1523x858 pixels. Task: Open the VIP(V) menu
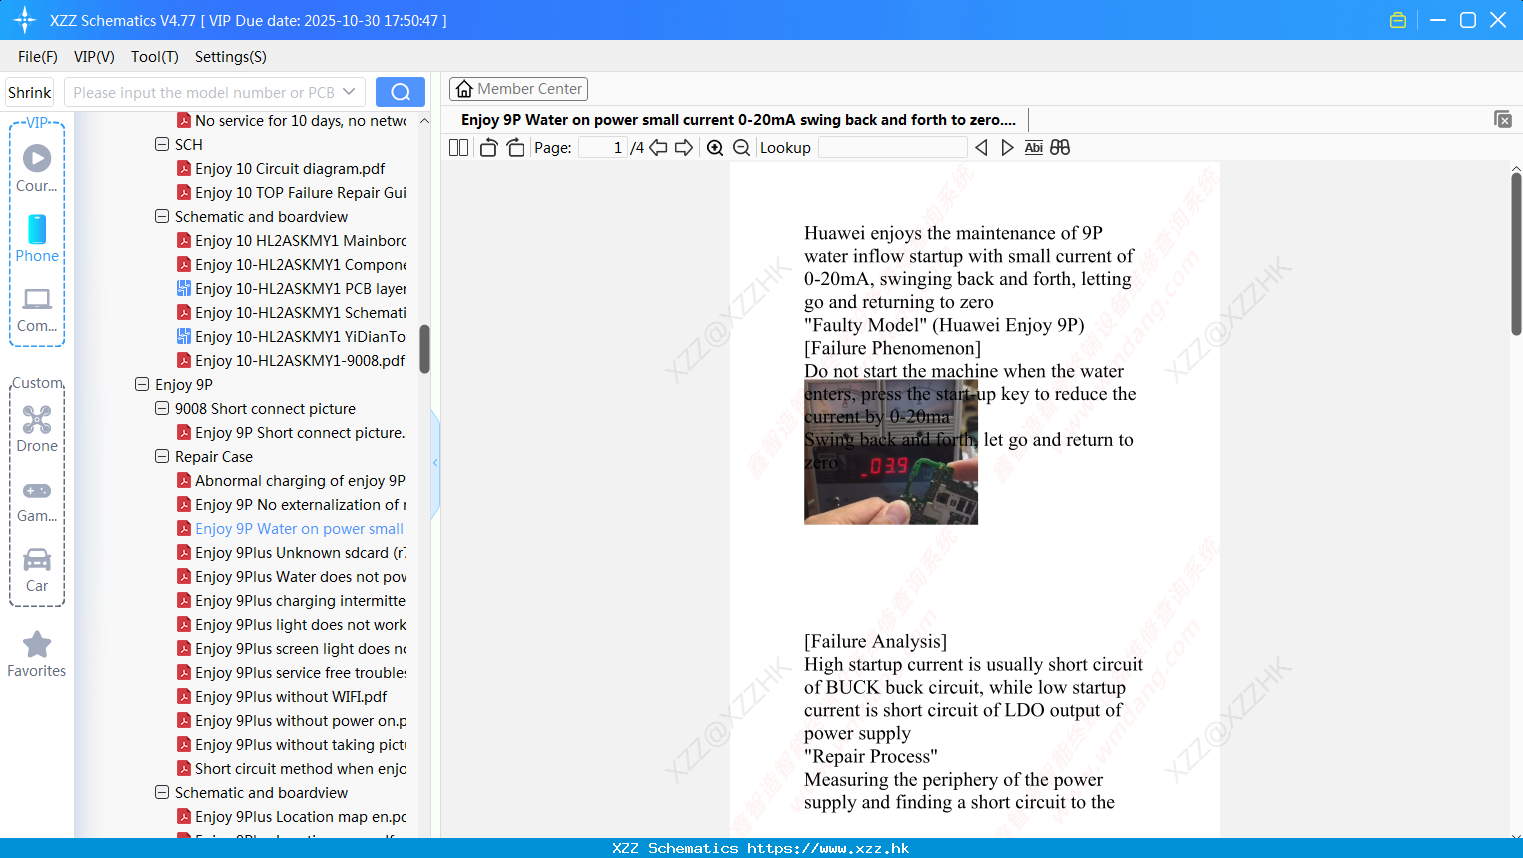(94, 57)
